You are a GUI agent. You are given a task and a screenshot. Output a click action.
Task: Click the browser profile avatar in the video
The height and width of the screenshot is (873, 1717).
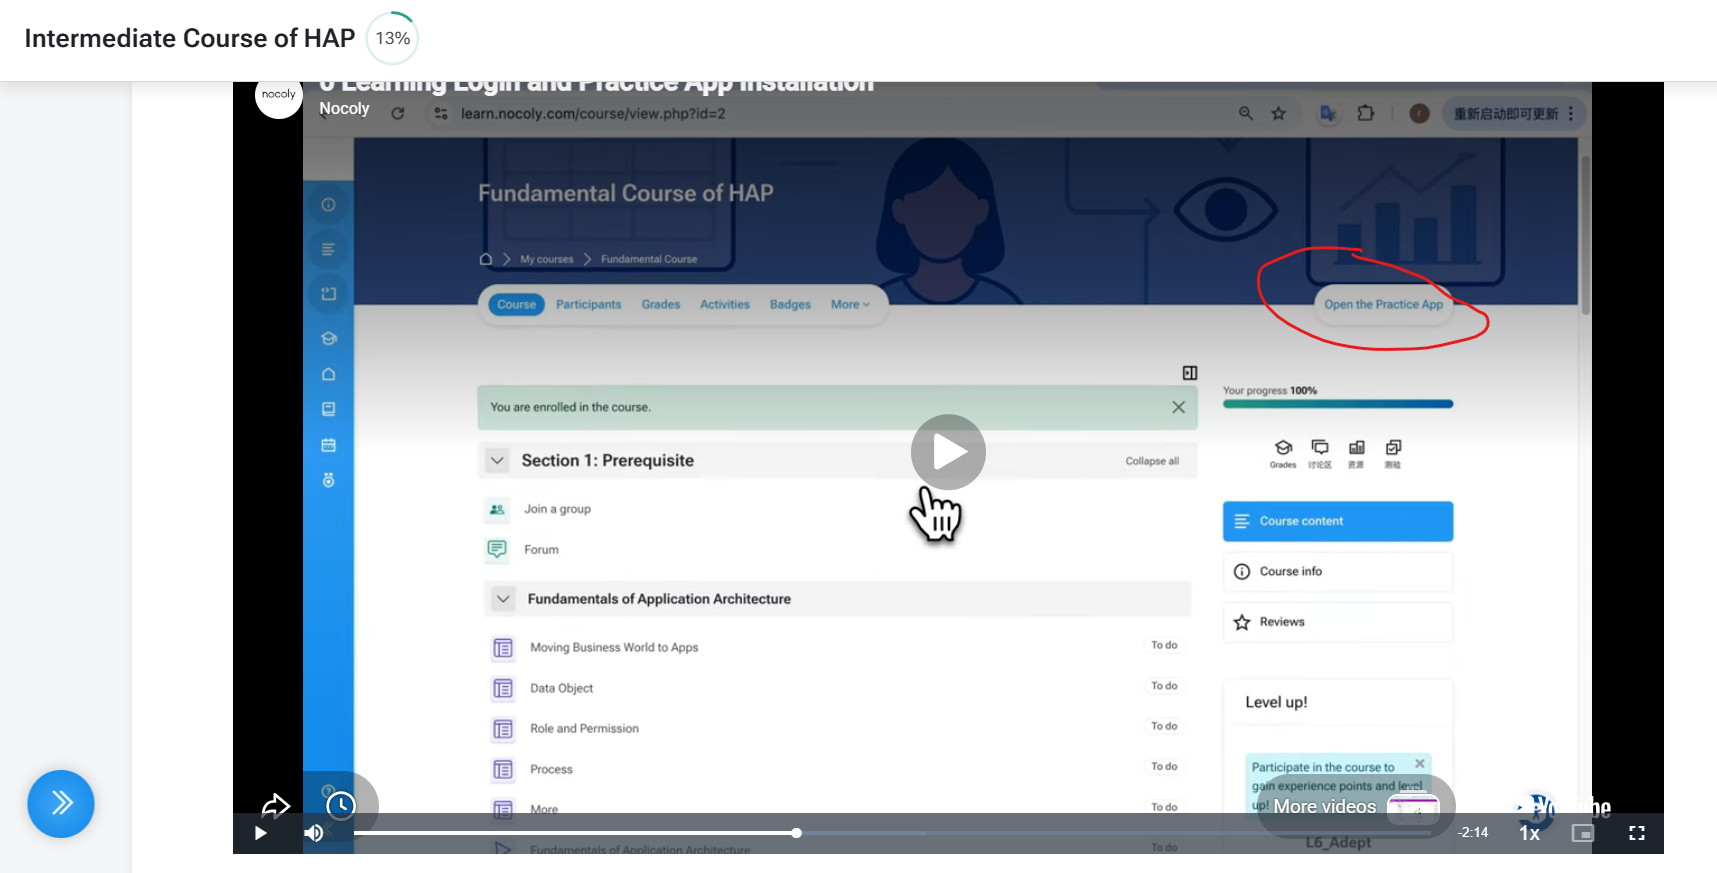tap(1419, 113)
